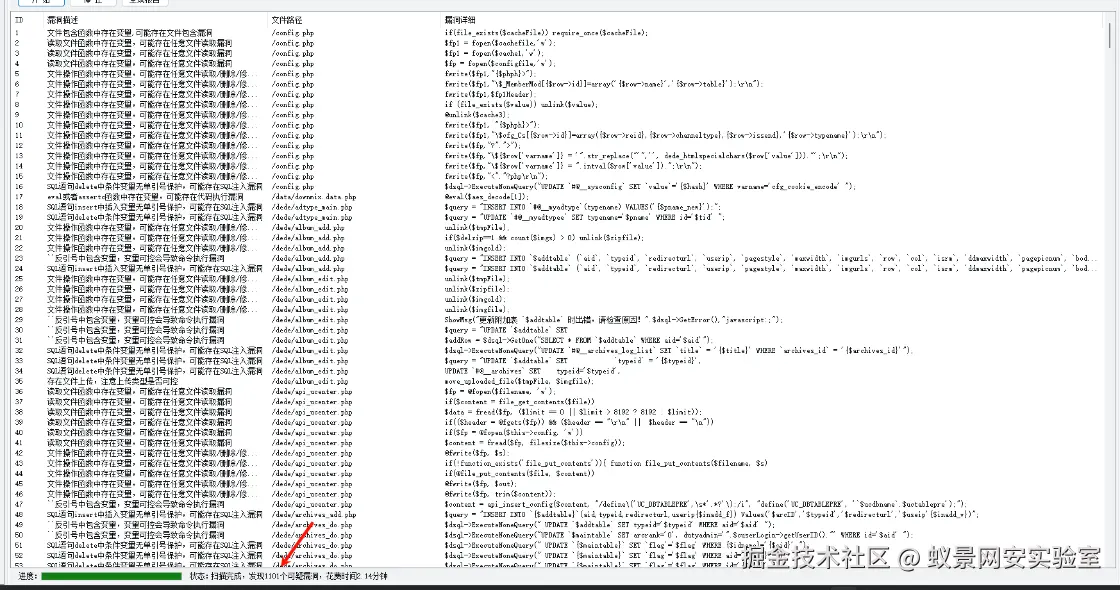The image size is (1120, 590).
Task: Click ID cell 50 in the results list
Action: 19,535
